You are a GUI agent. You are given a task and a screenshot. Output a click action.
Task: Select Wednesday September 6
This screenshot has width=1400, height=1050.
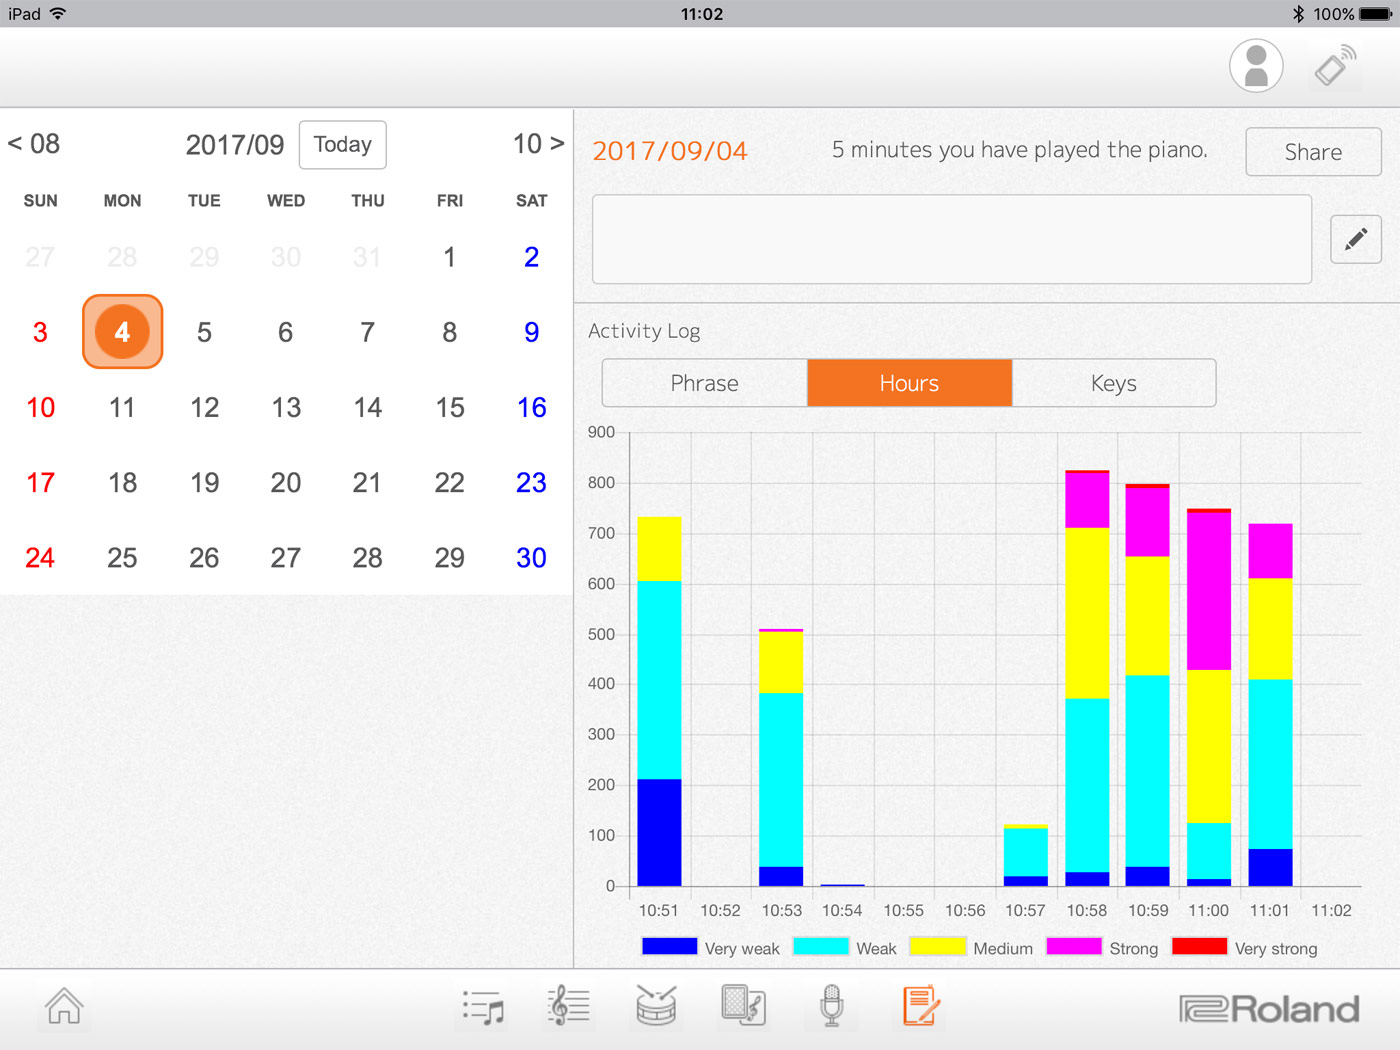click(x=286, y=332)
